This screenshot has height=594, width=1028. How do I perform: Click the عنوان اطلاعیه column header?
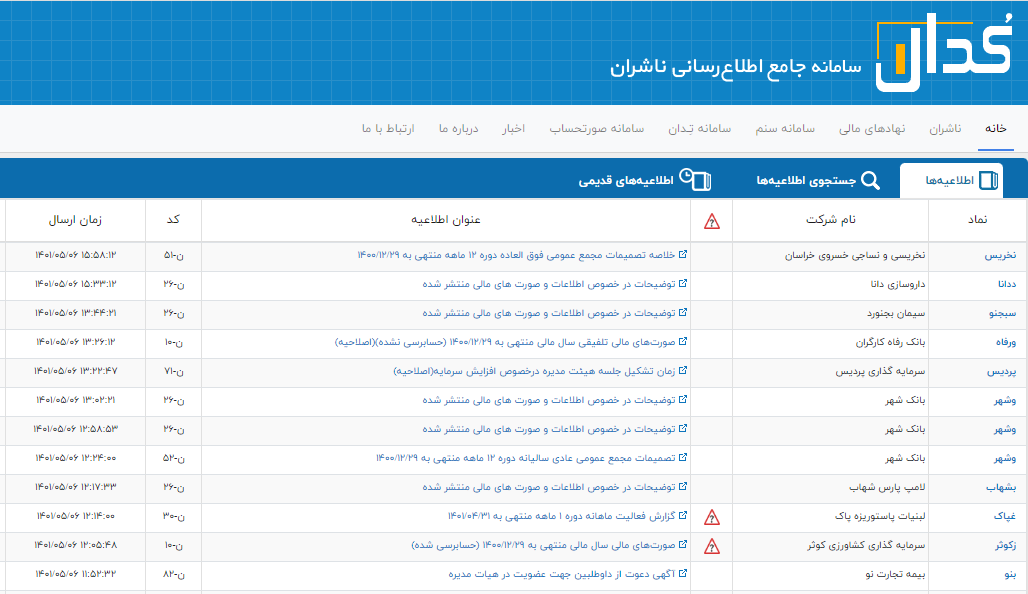(446, 220)
